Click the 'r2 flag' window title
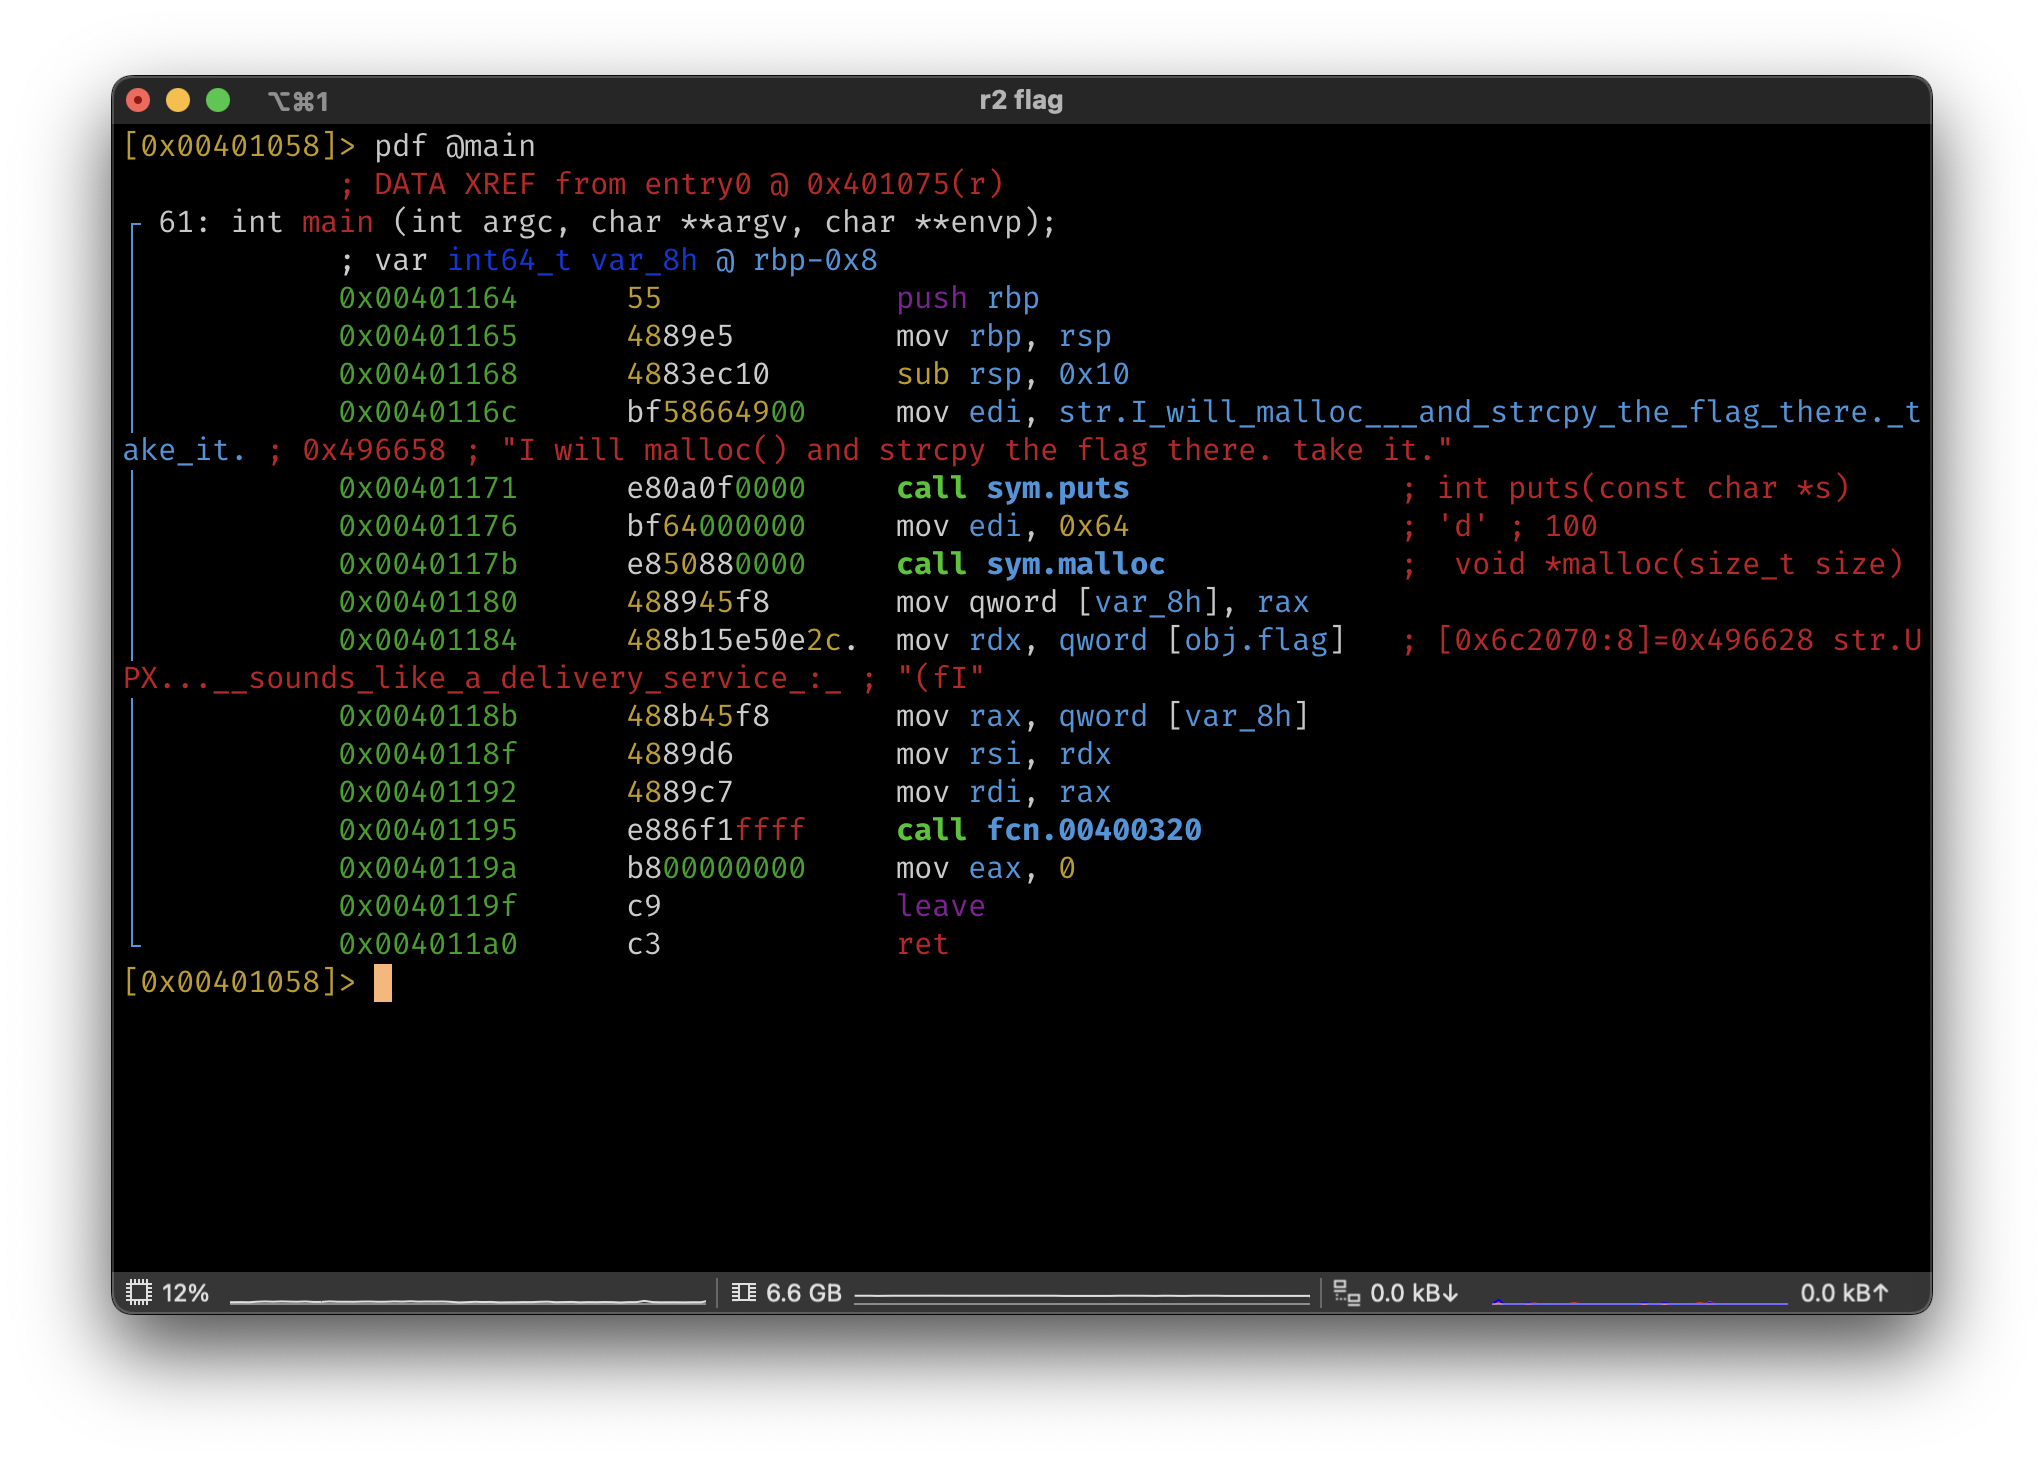 pos(1021,100)
